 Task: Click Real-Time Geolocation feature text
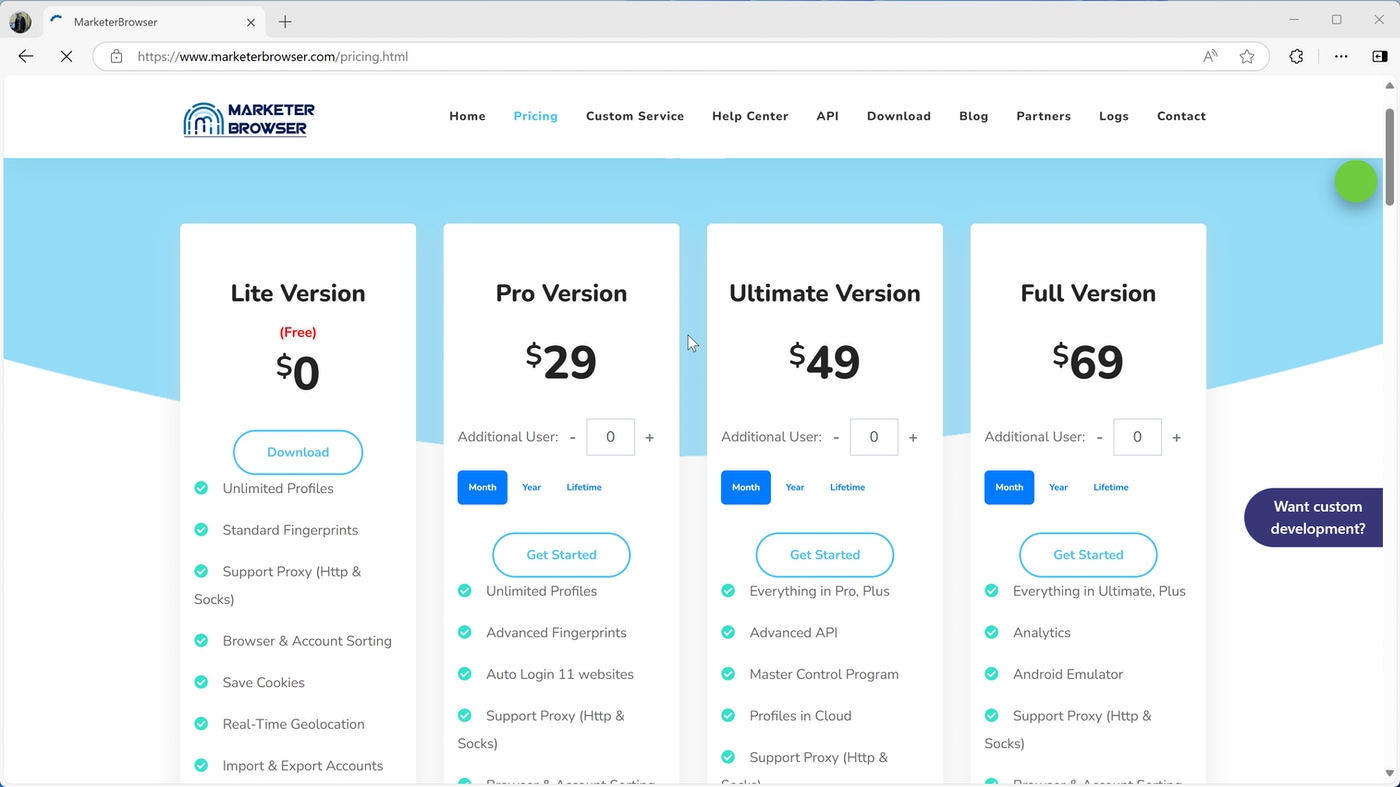coord(293,724)
